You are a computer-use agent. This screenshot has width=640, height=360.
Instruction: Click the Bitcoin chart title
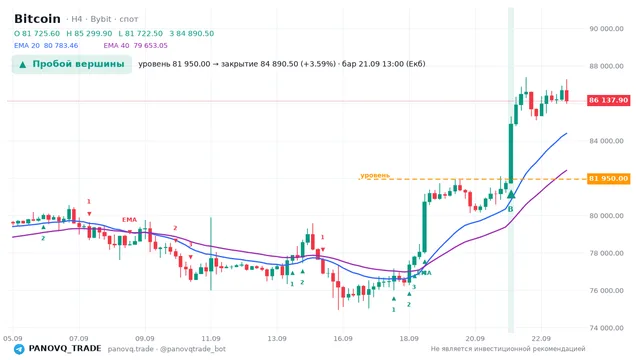[37, 19]
